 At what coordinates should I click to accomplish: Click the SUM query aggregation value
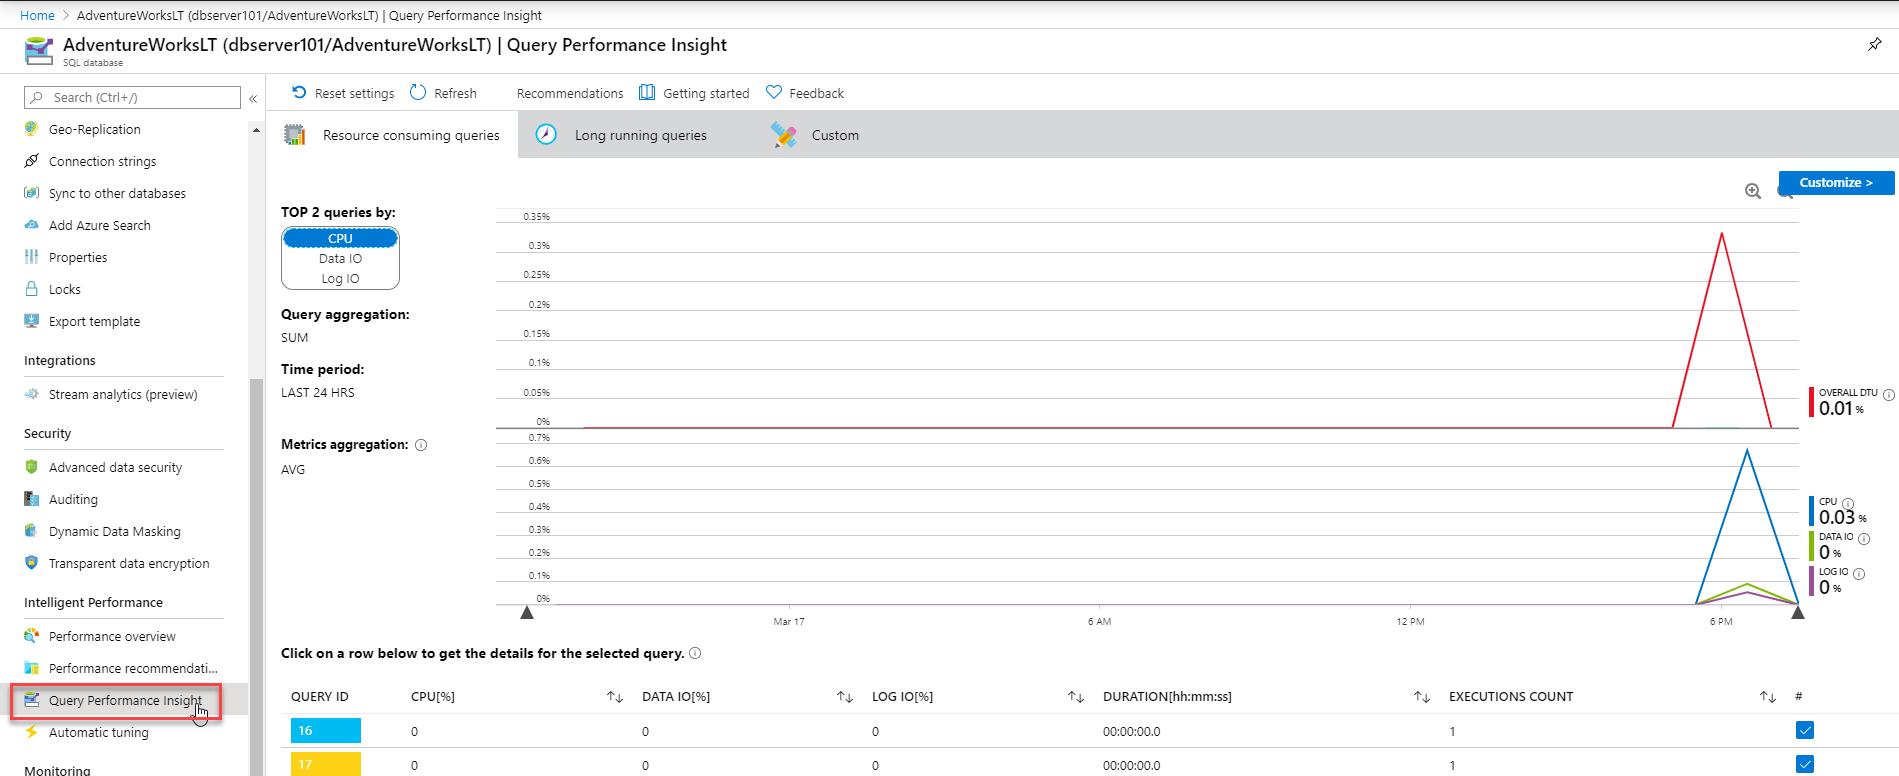coord(295,338)
